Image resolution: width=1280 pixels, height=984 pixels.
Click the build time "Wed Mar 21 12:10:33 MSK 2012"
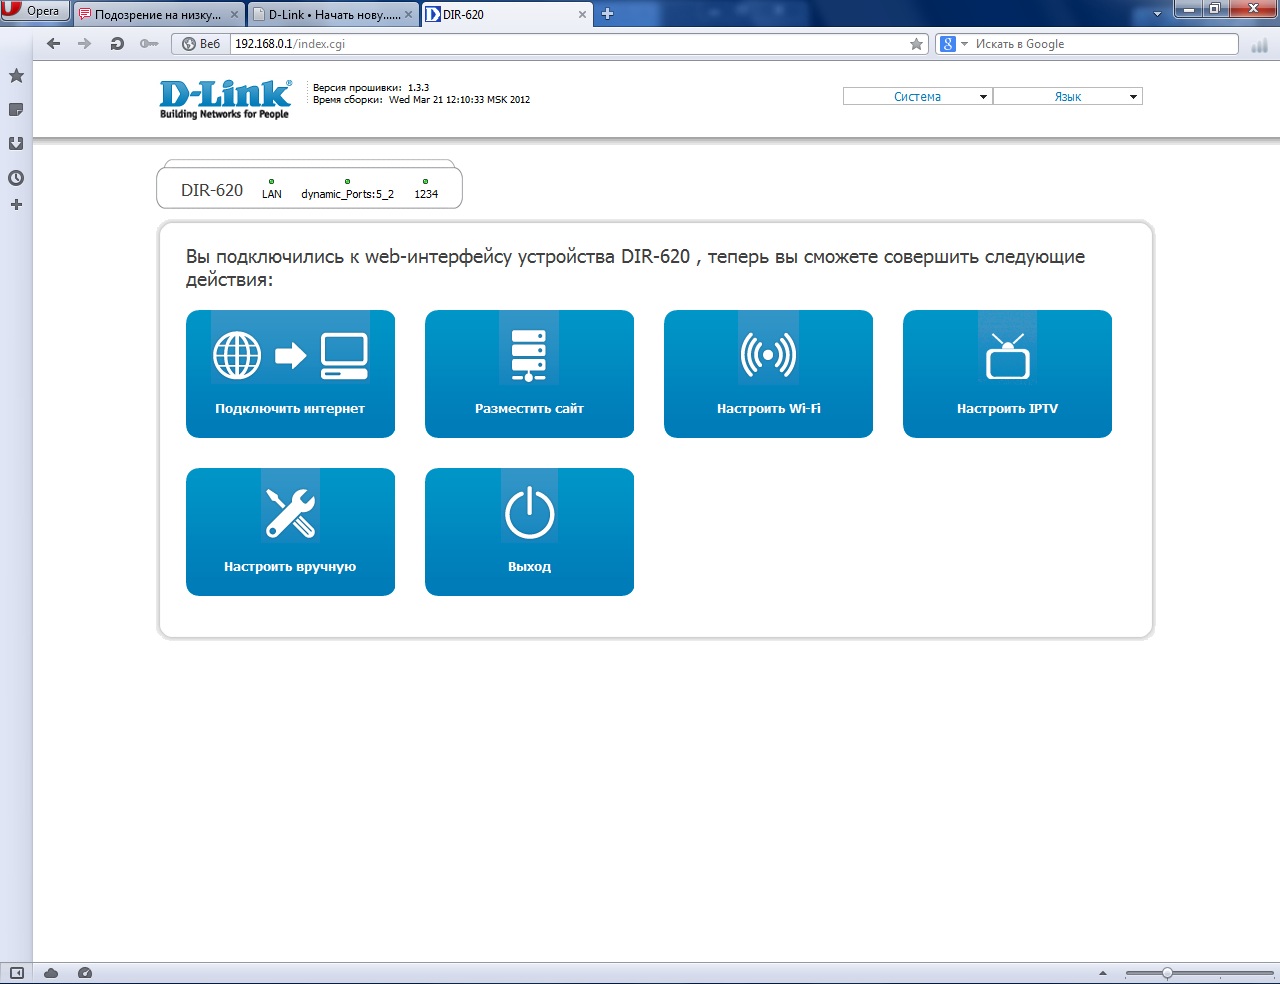(459, 100)
